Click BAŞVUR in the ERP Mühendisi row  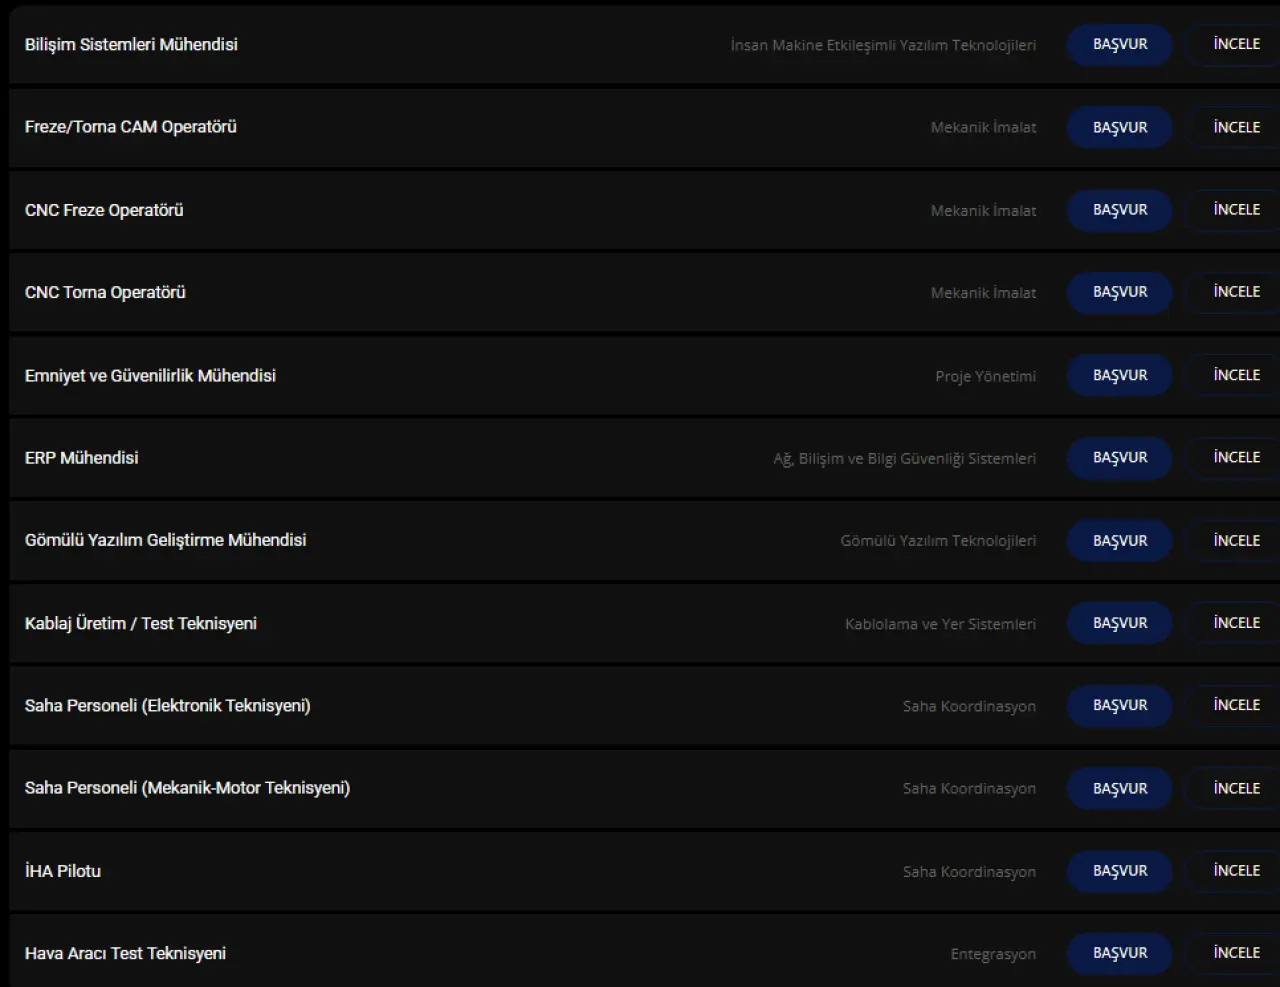(1119, 457)
